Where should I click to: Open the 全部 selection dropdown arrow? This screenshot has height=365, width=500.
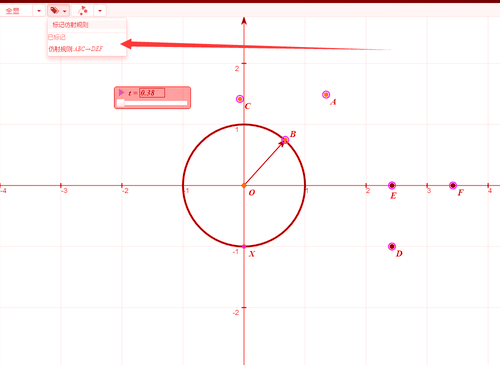[39, 11]
